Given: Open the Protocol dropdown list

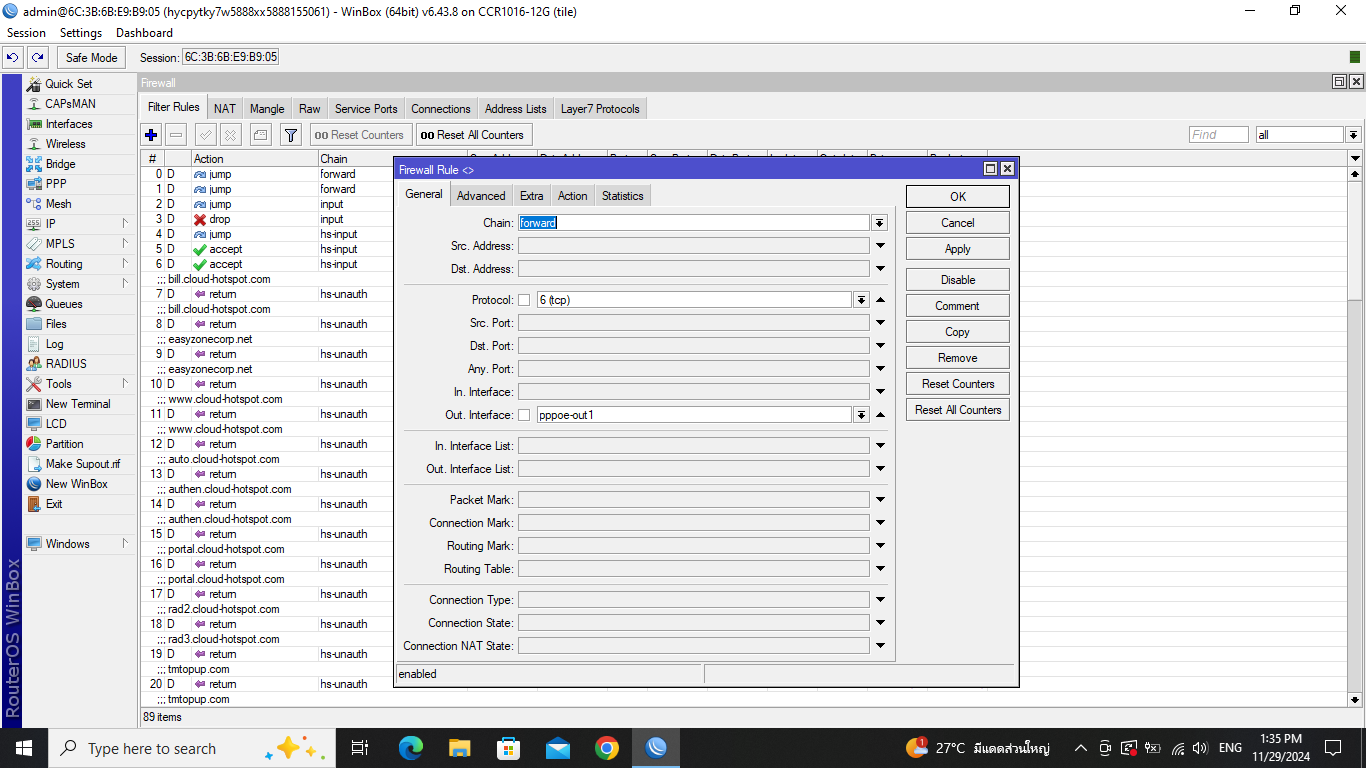Looking at the screenshot, I should 861,300.
